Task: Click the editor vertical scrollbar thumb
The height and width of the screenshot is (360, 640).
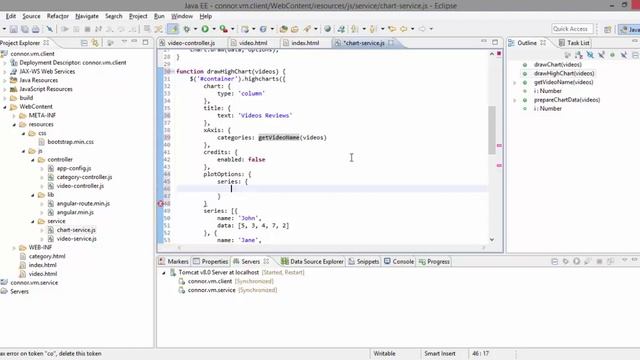Action: click(x=492, y=130)
